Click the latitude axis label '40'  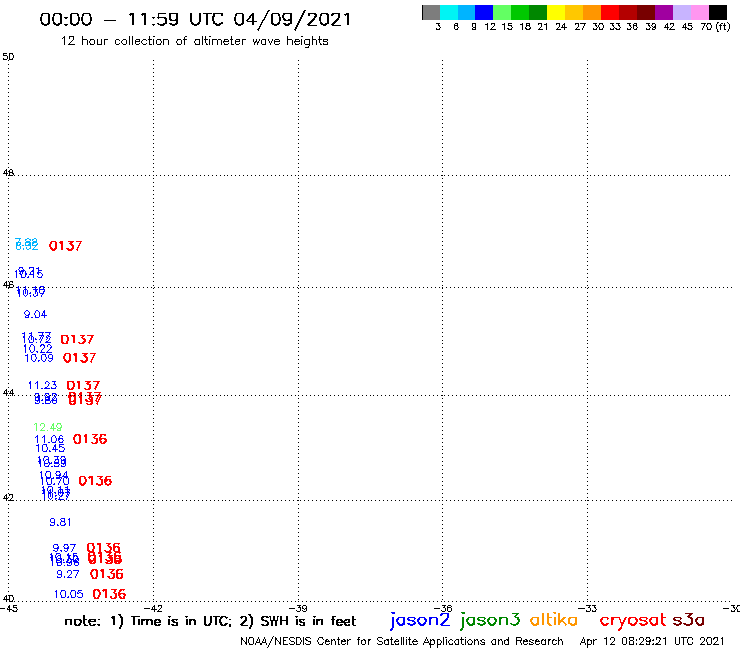pyautogui.click(x=8, y=599)
